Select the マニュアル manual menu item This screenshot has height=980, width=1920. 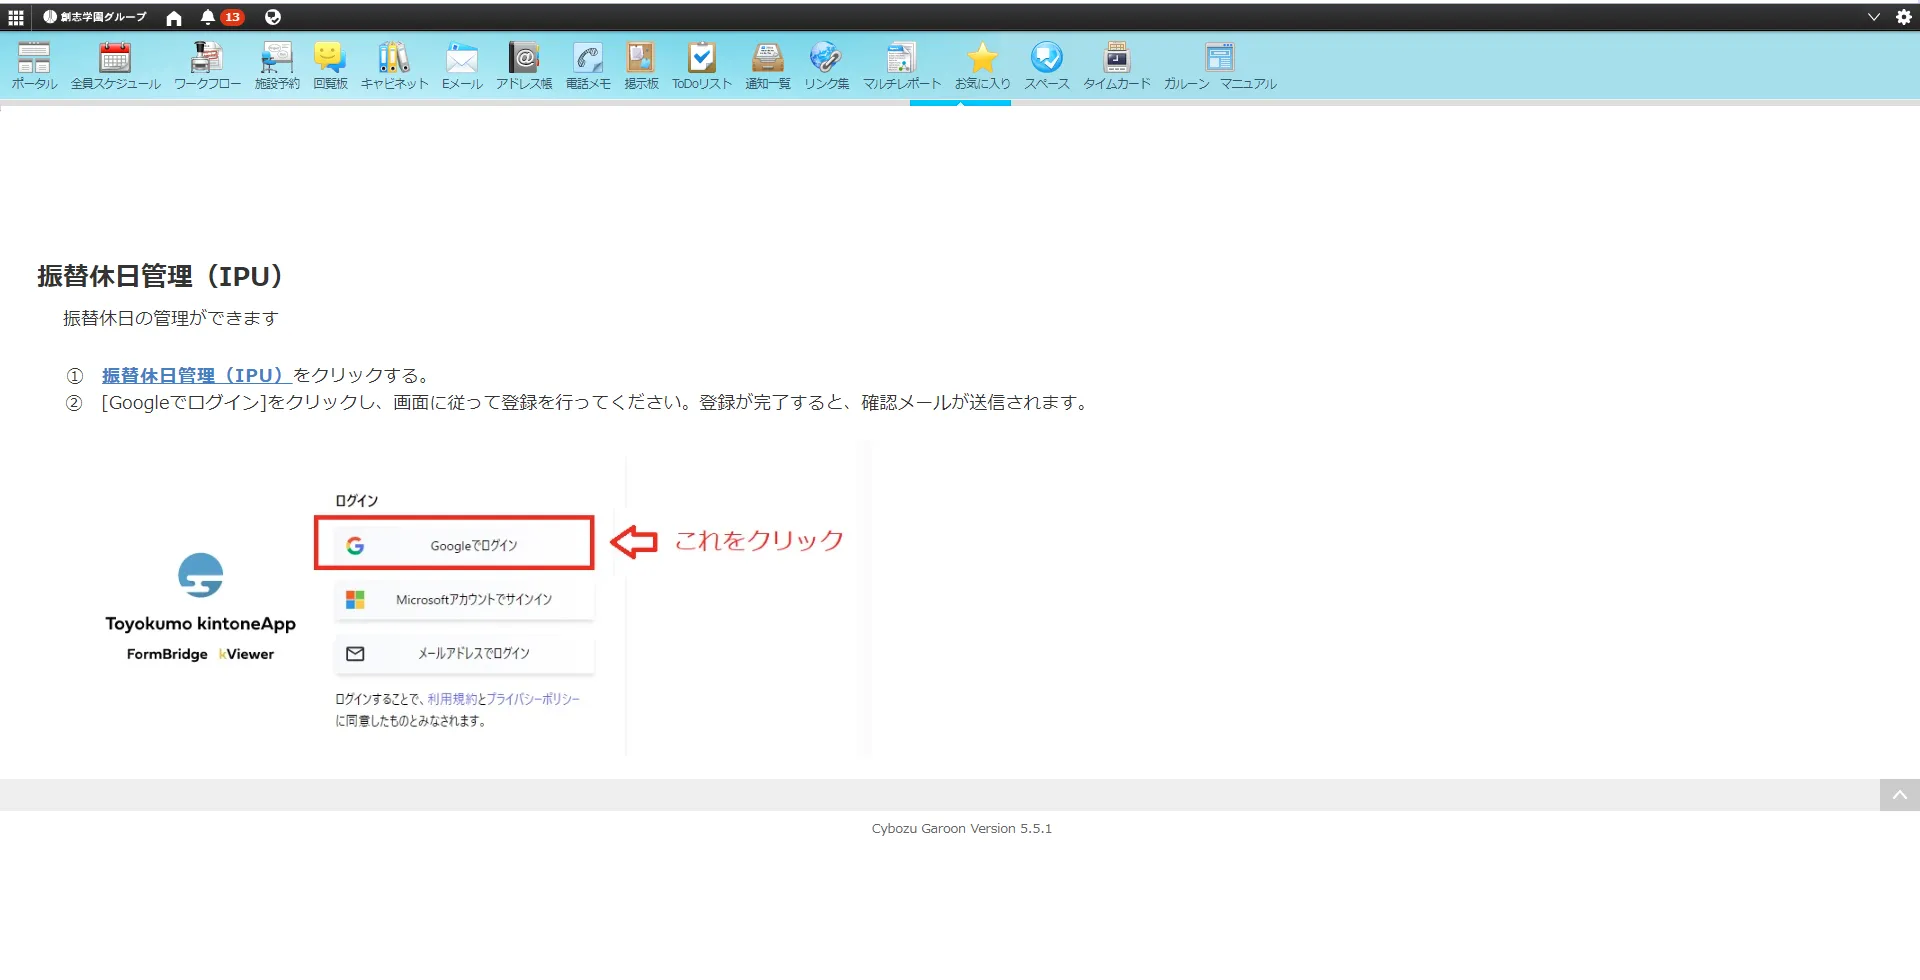click(x=1247, y=66)
